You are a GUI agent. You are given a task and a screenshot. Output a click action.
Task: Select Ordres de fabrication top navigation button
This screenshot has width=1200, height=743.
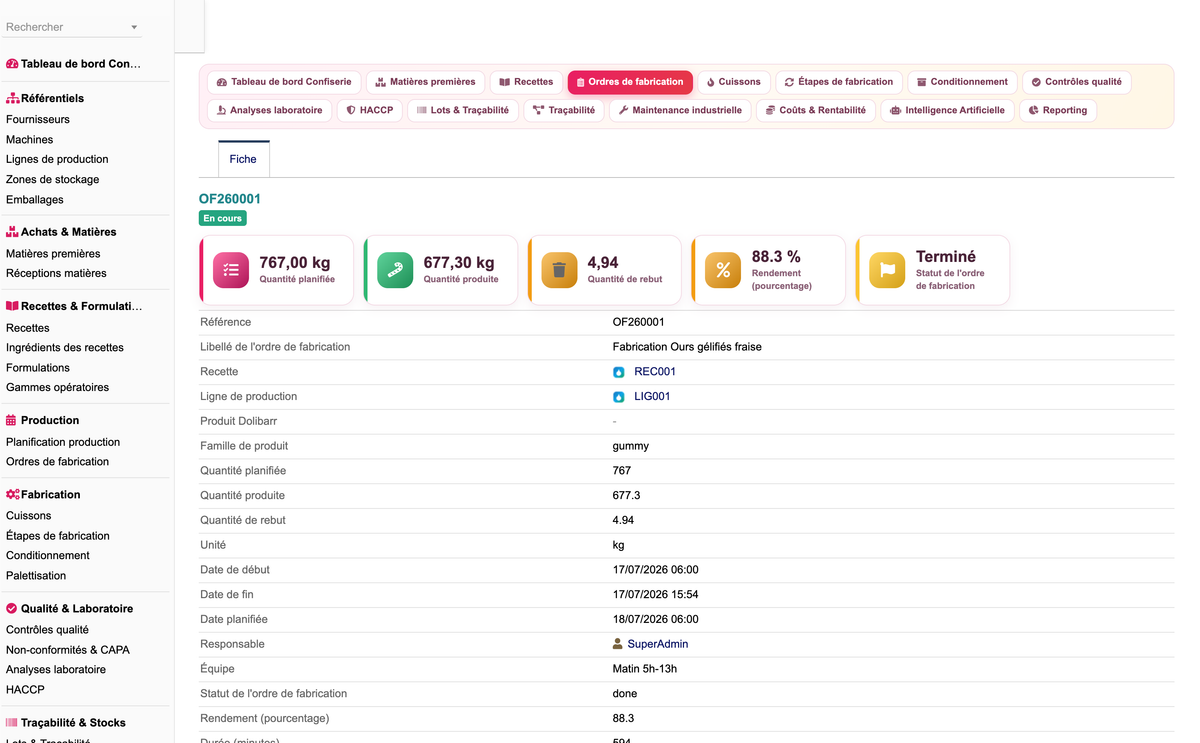(x=630, y=82)
